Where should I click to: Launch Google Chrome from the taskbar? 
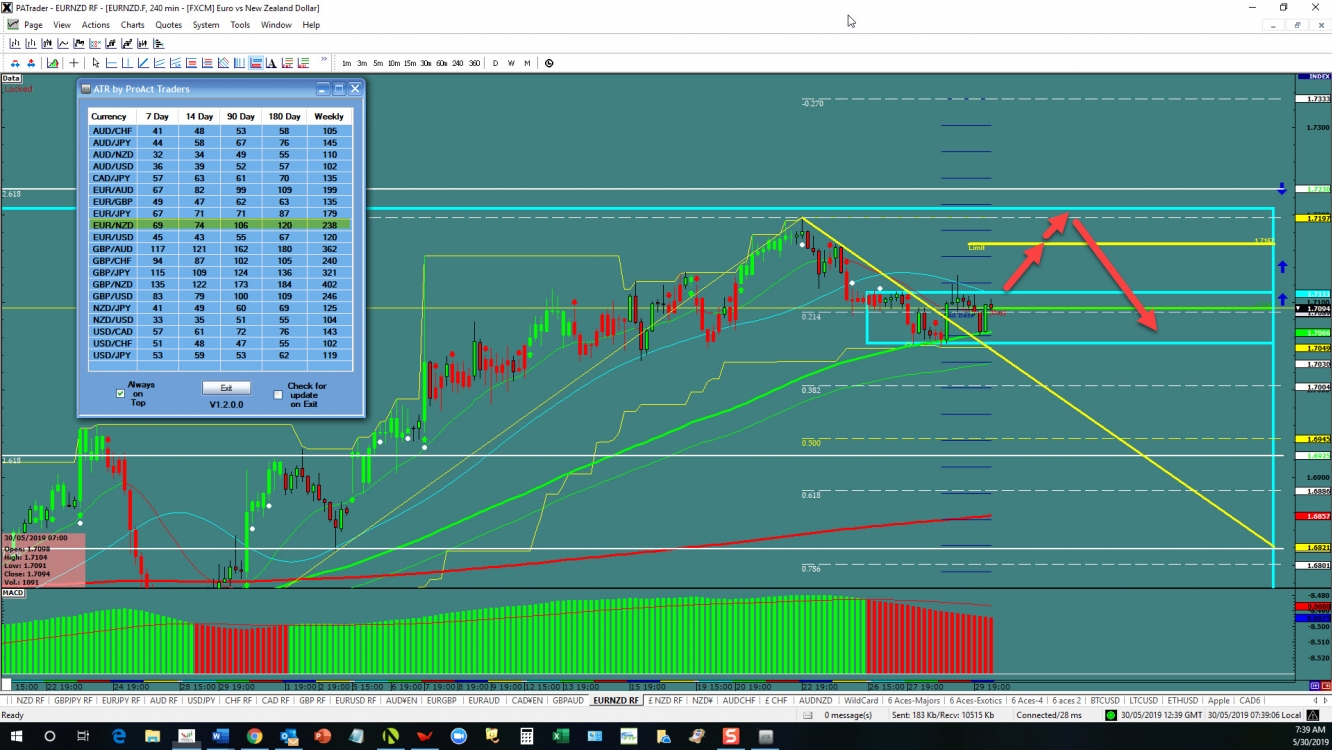coord(254,736)
